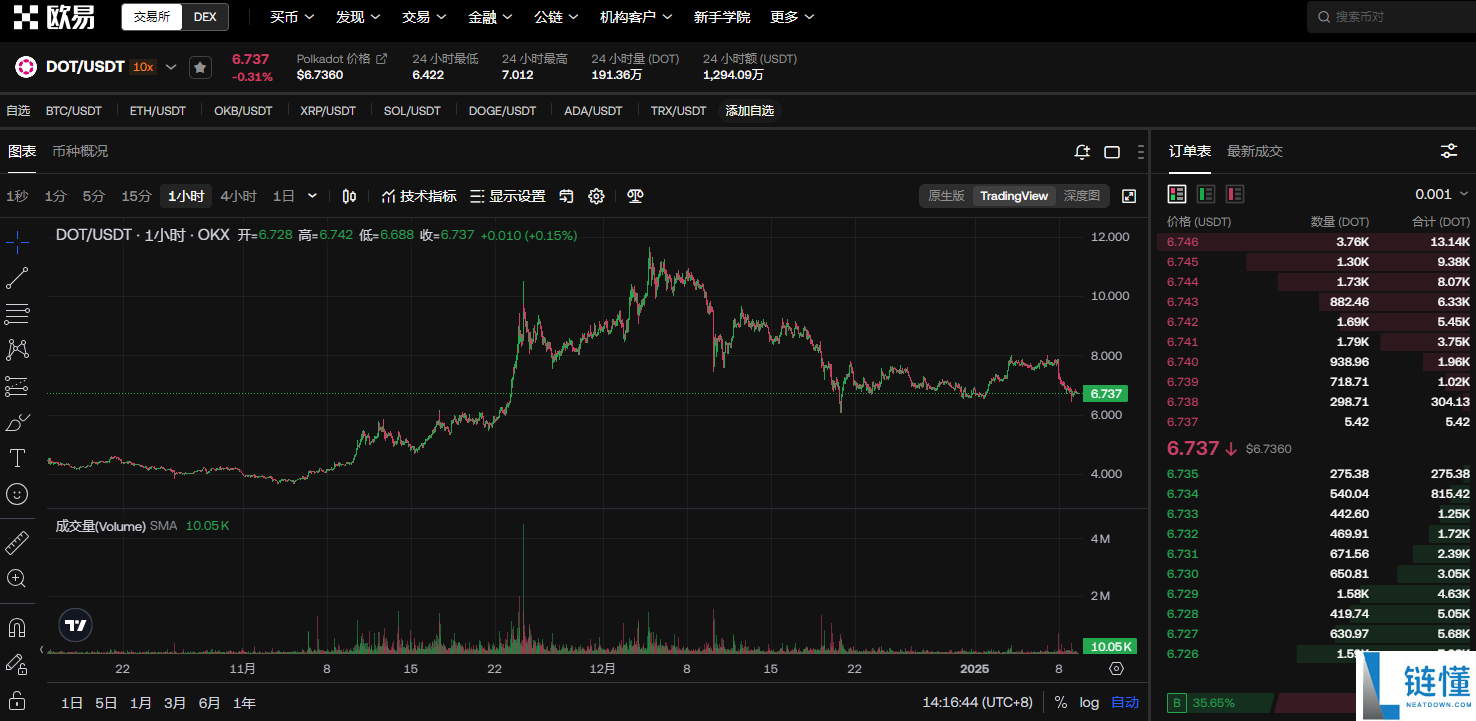Expand more timeframes dropdown after 1日
The width and height of the screenshot is (1476, 721).
coord(312,196)
